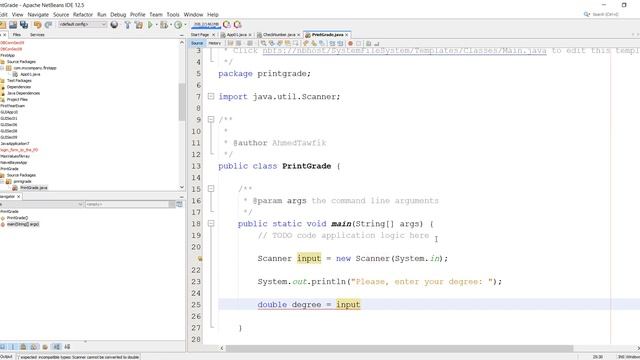Switch to the Services panel tab
640x360 pixels.
pos(37,35)
